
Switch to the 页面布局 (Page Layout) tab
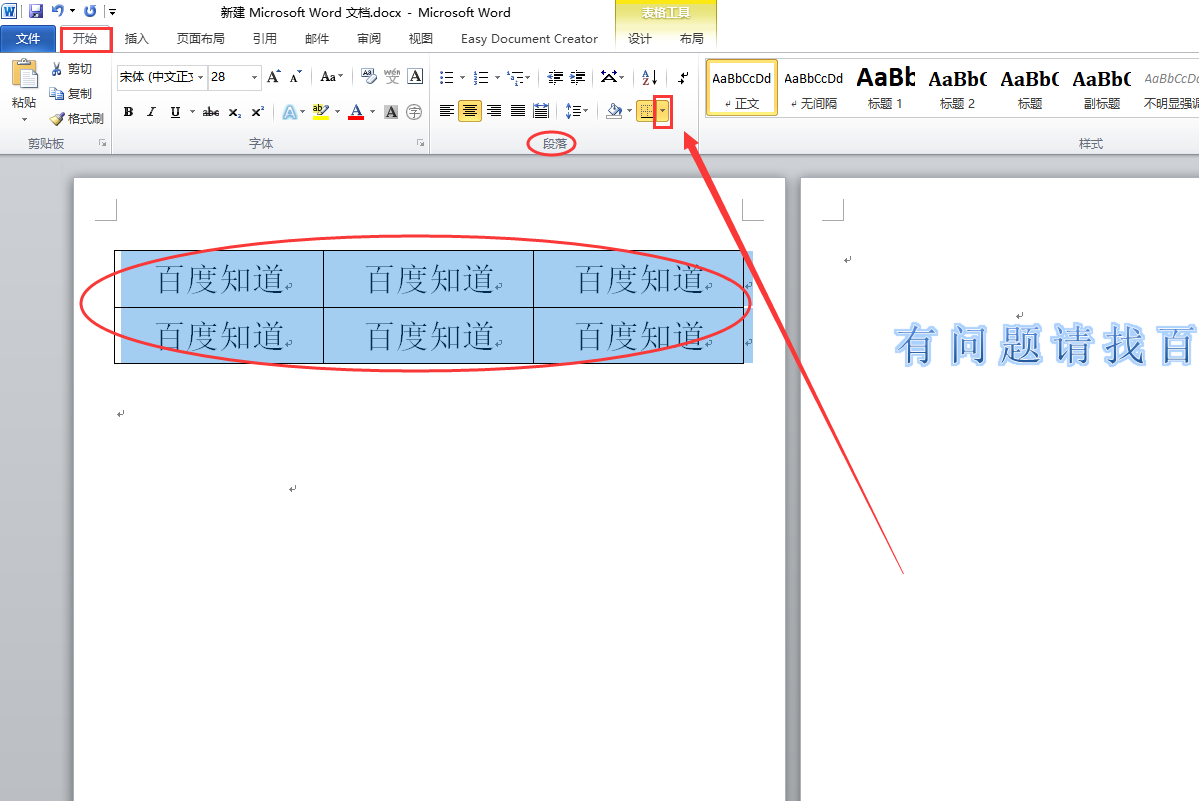pyautogui.click(x=200, y=38)
